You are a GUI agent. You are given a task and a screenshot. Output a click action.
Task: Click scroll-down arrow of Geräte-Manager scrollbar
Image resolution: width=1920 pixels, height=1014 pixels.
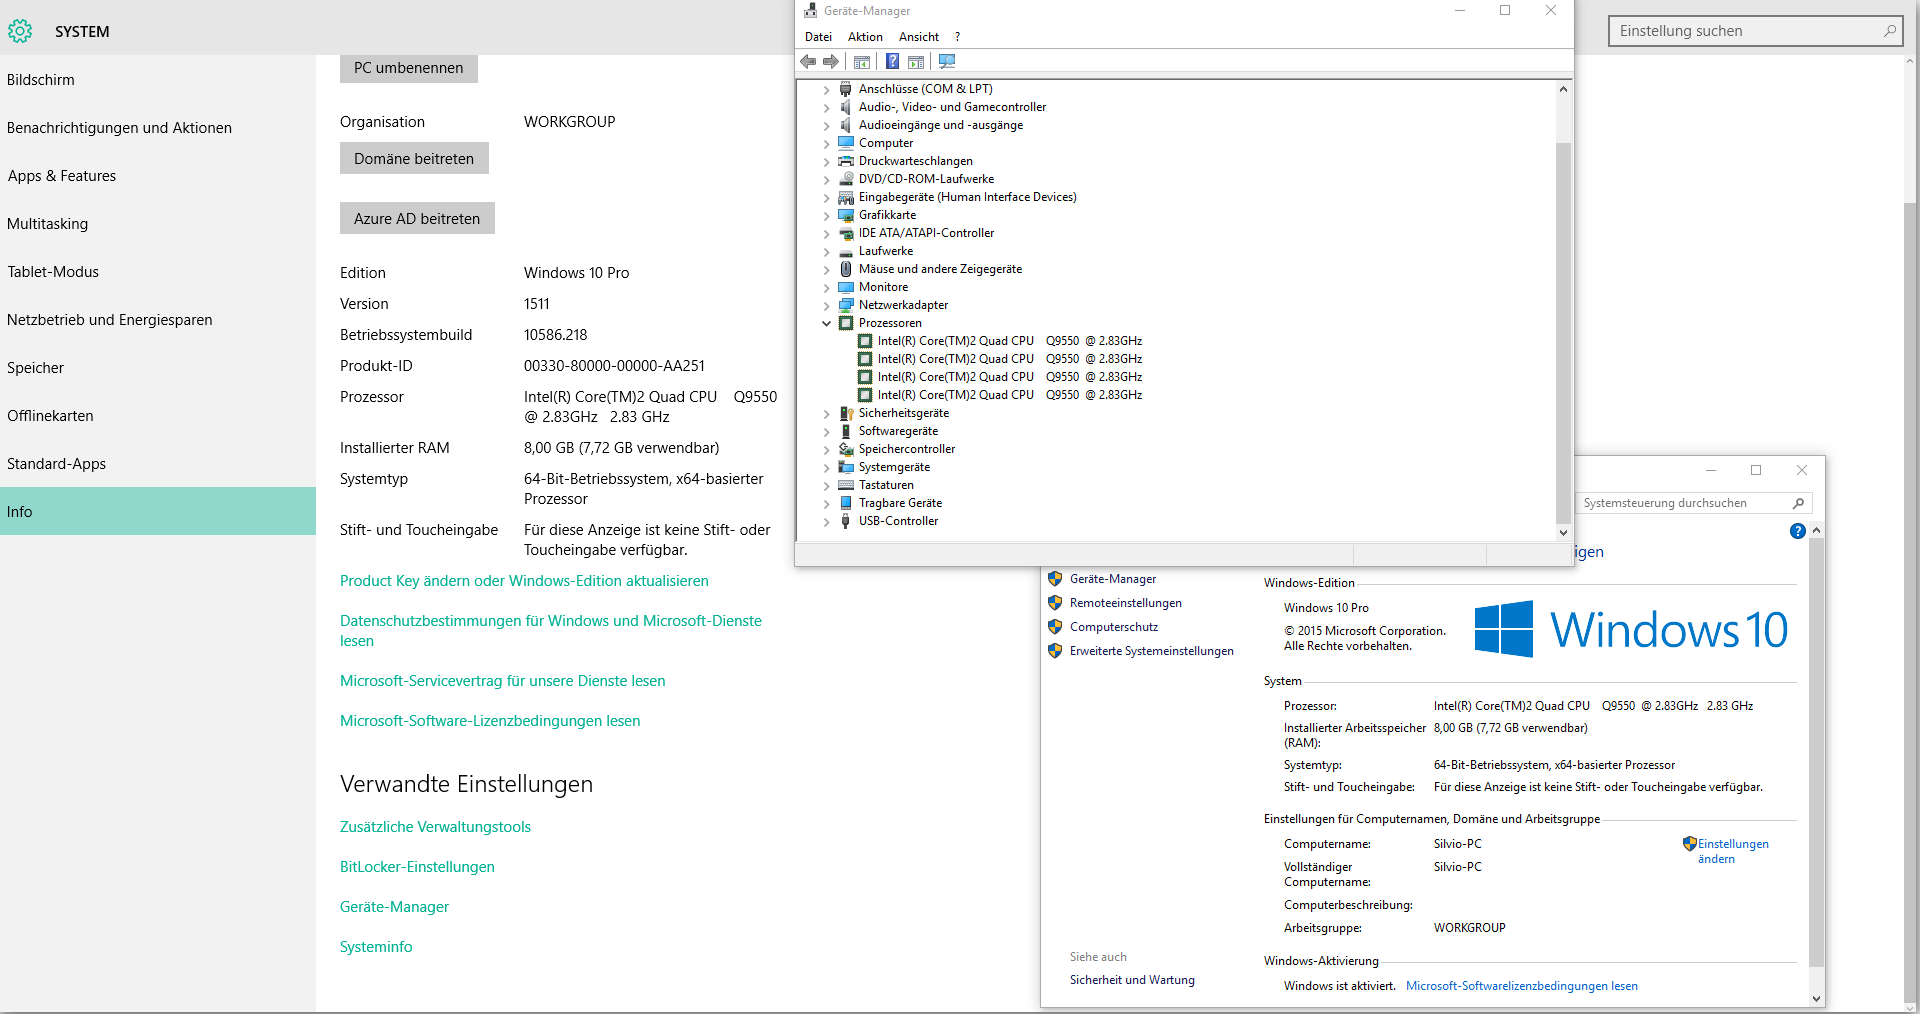(1563, 533)
